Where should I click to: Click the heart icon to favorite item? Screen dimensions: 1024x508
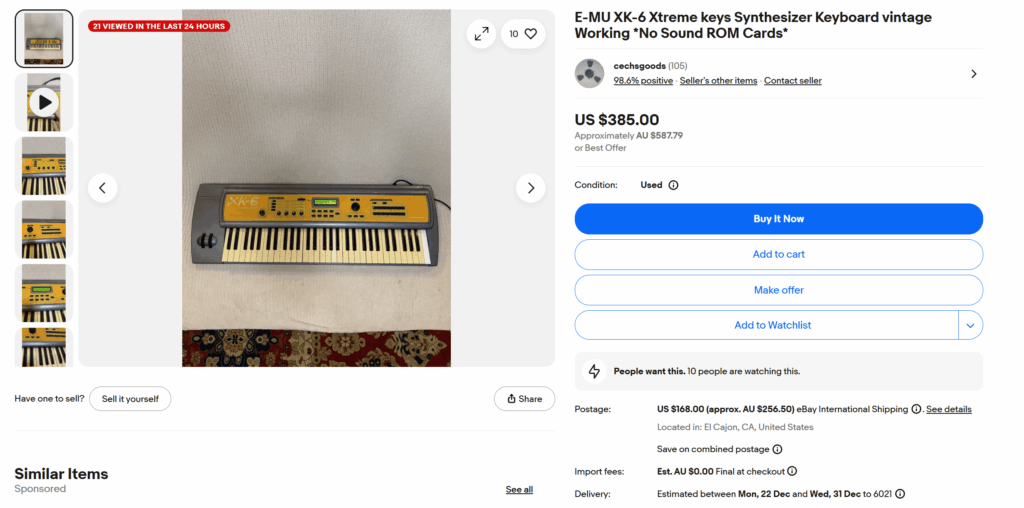[530, 34]
